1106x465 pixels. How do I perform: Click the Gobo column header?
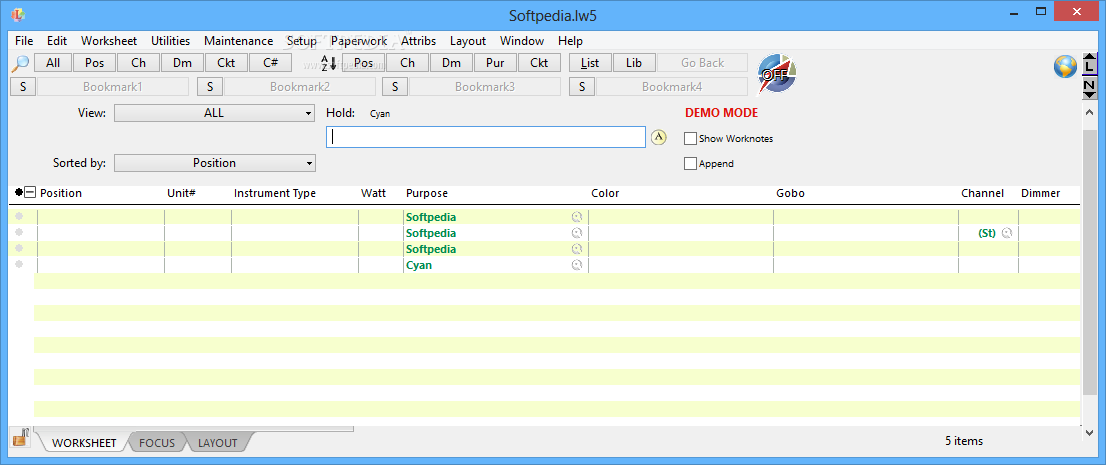point(791,193)
